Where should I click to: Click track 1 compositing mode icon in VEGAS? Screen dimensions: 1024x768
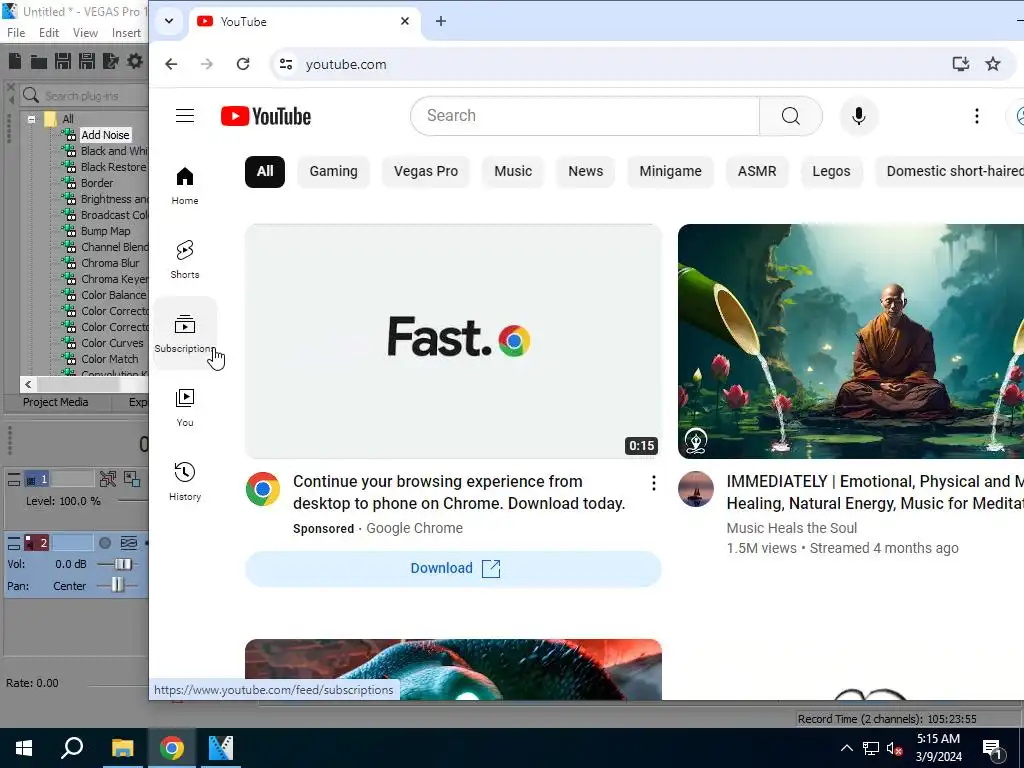click(x=132, y=479)
